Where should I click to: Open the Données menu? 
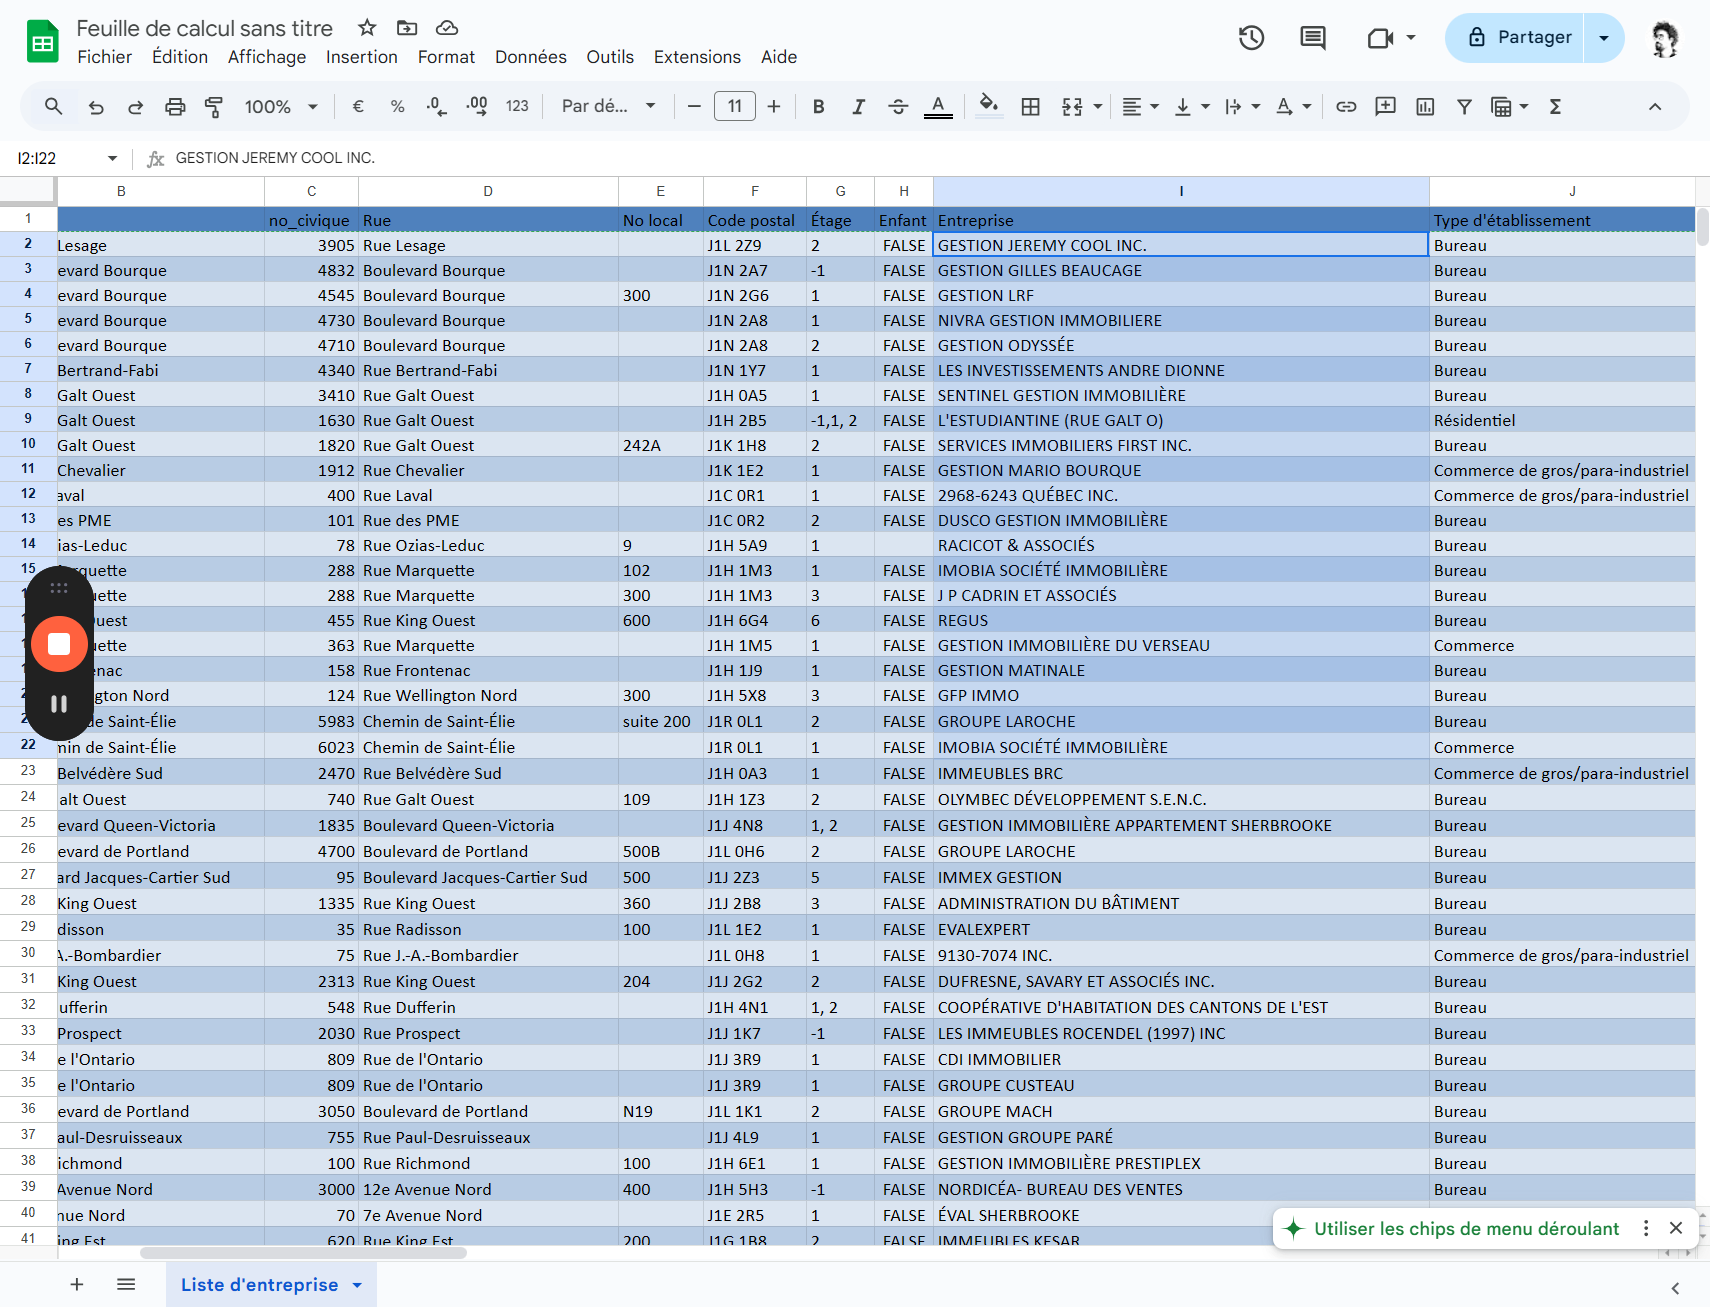(x=531, y=57)
